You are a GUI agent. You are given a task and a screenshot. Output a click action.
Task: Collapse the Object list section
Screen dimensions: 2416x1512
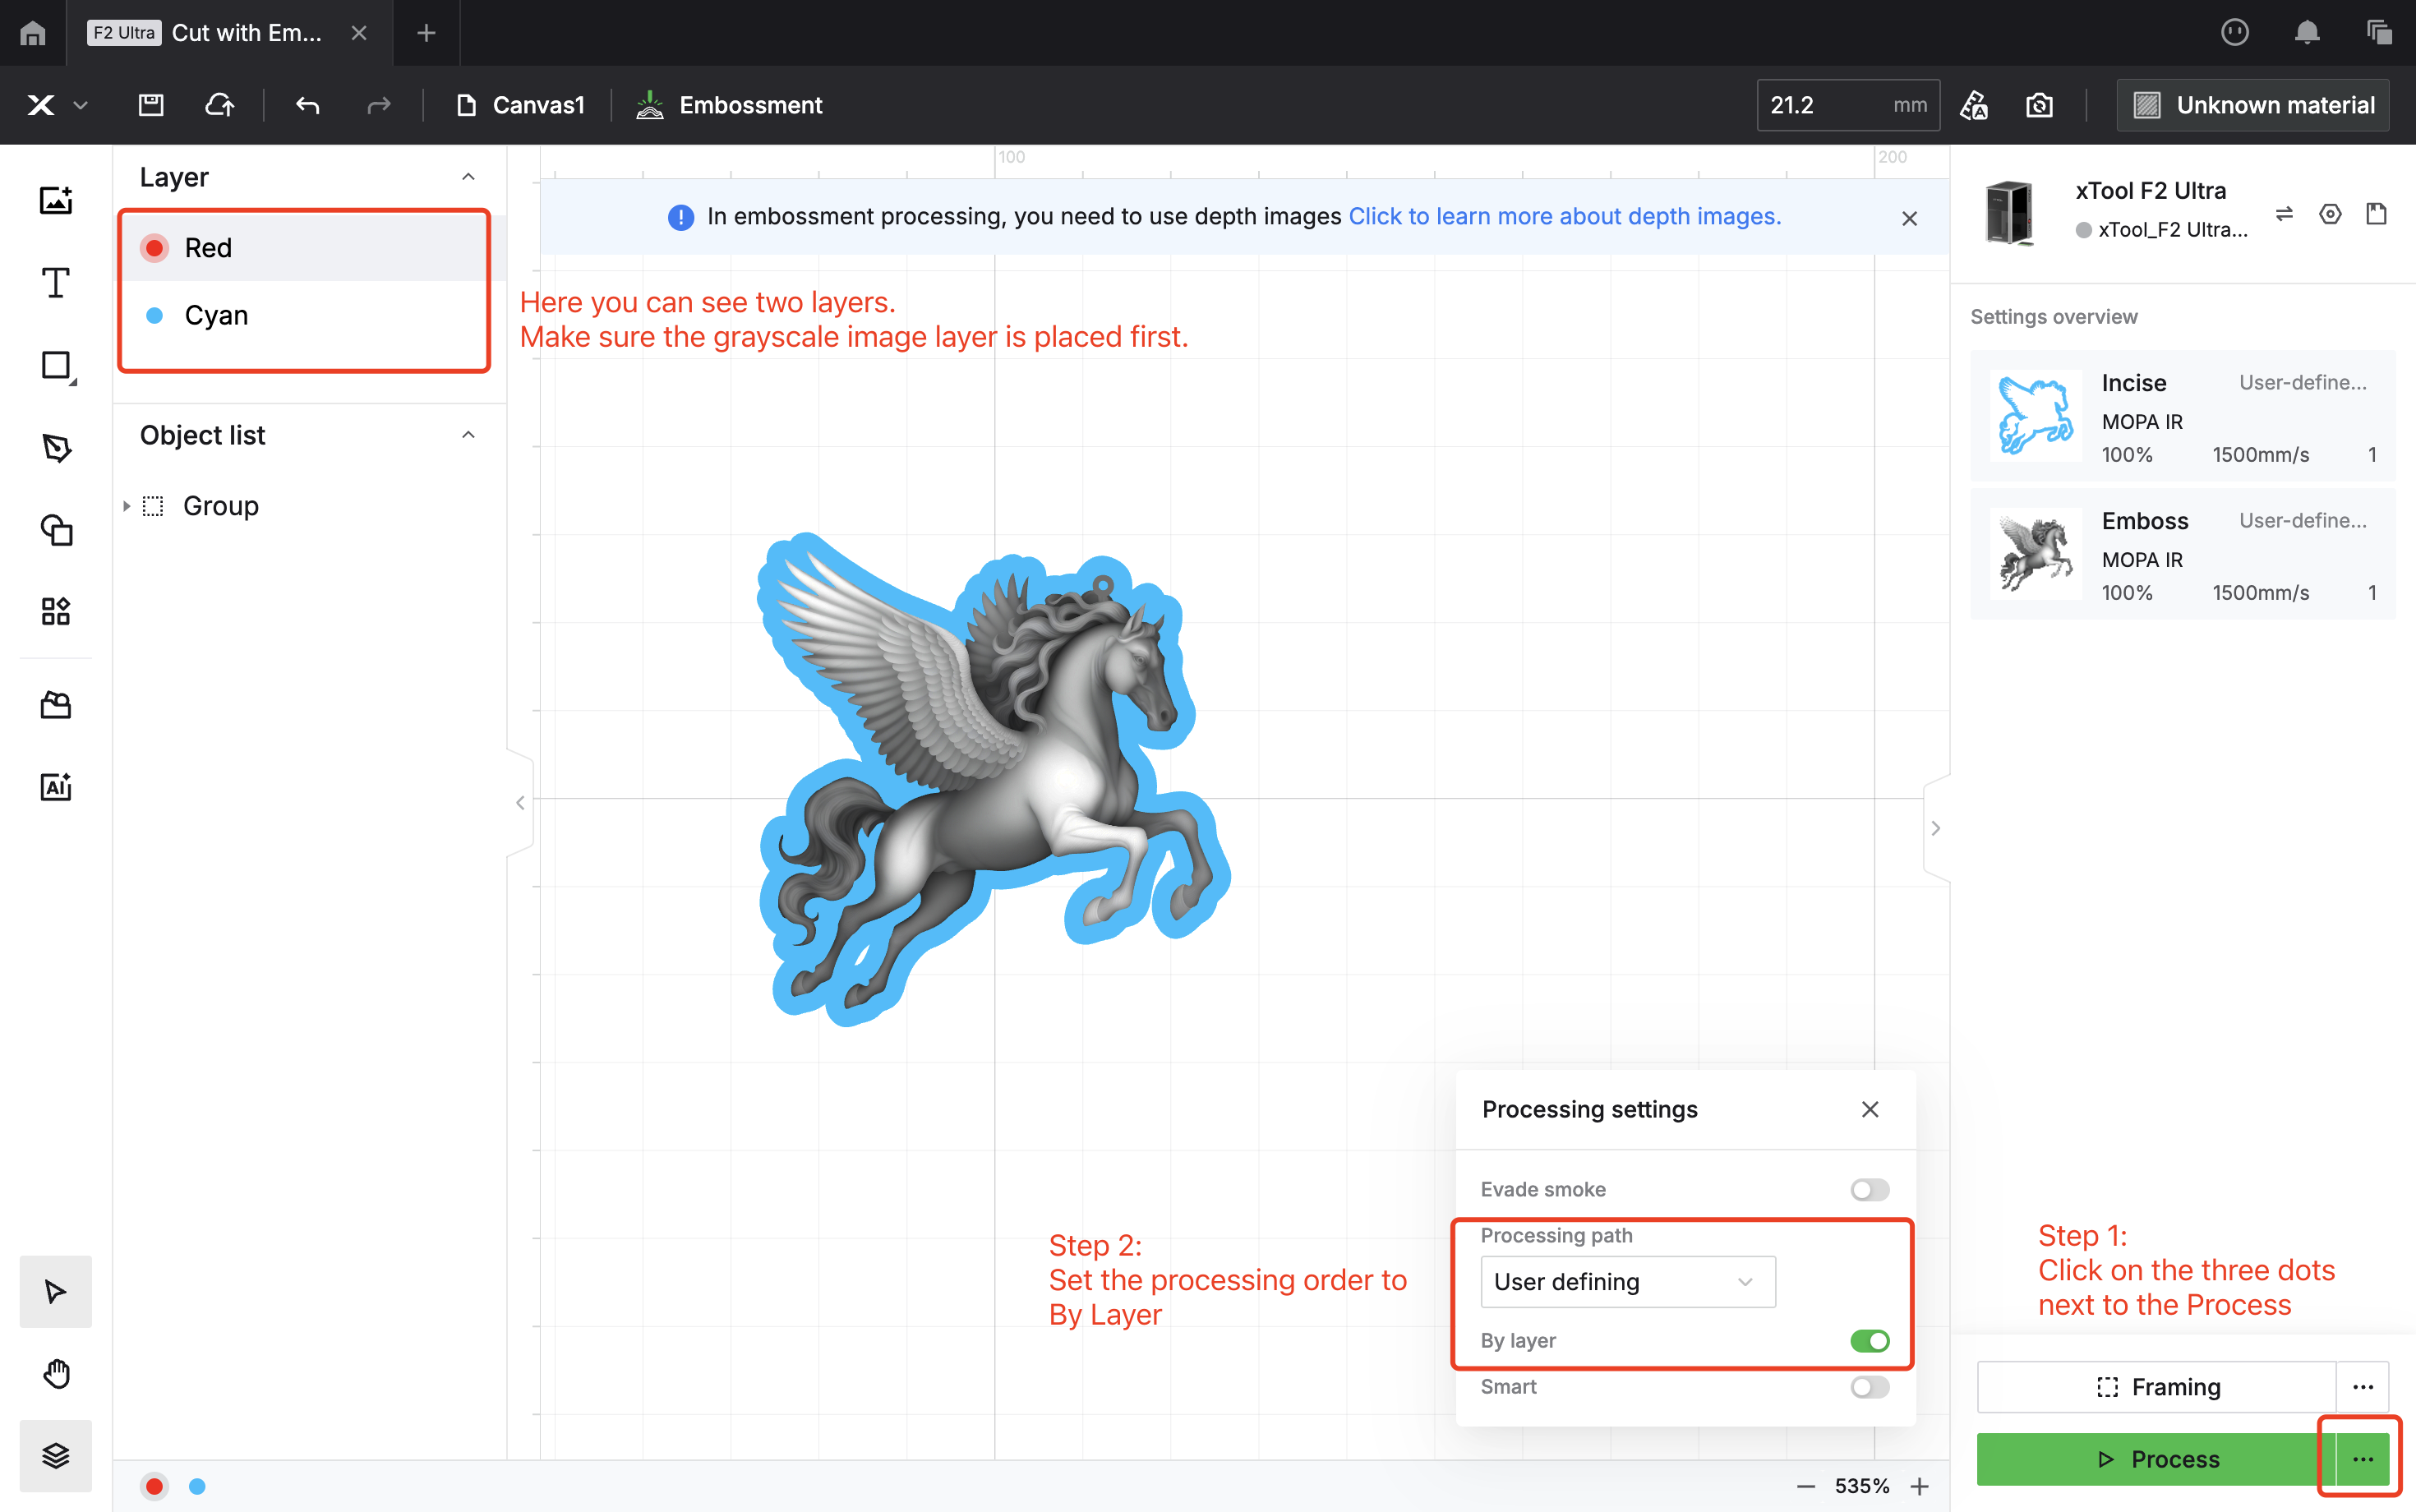tap(468, 435)
